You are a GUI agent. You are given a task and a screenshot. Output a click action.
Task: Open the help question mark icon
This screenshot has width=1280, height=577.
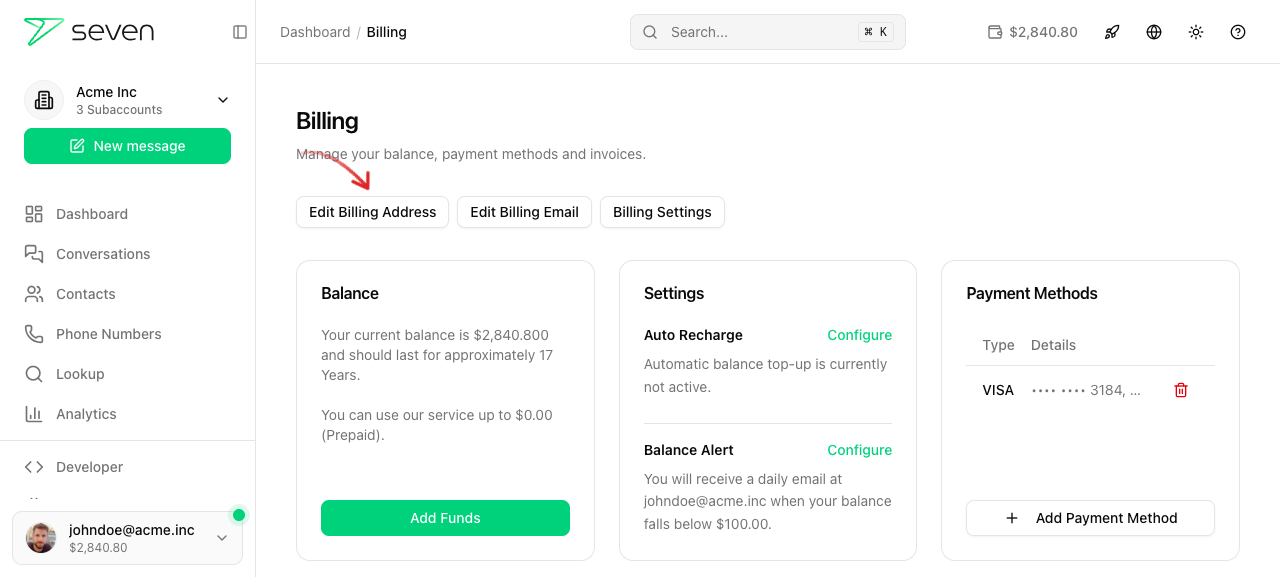click(x=1238, y=32)
